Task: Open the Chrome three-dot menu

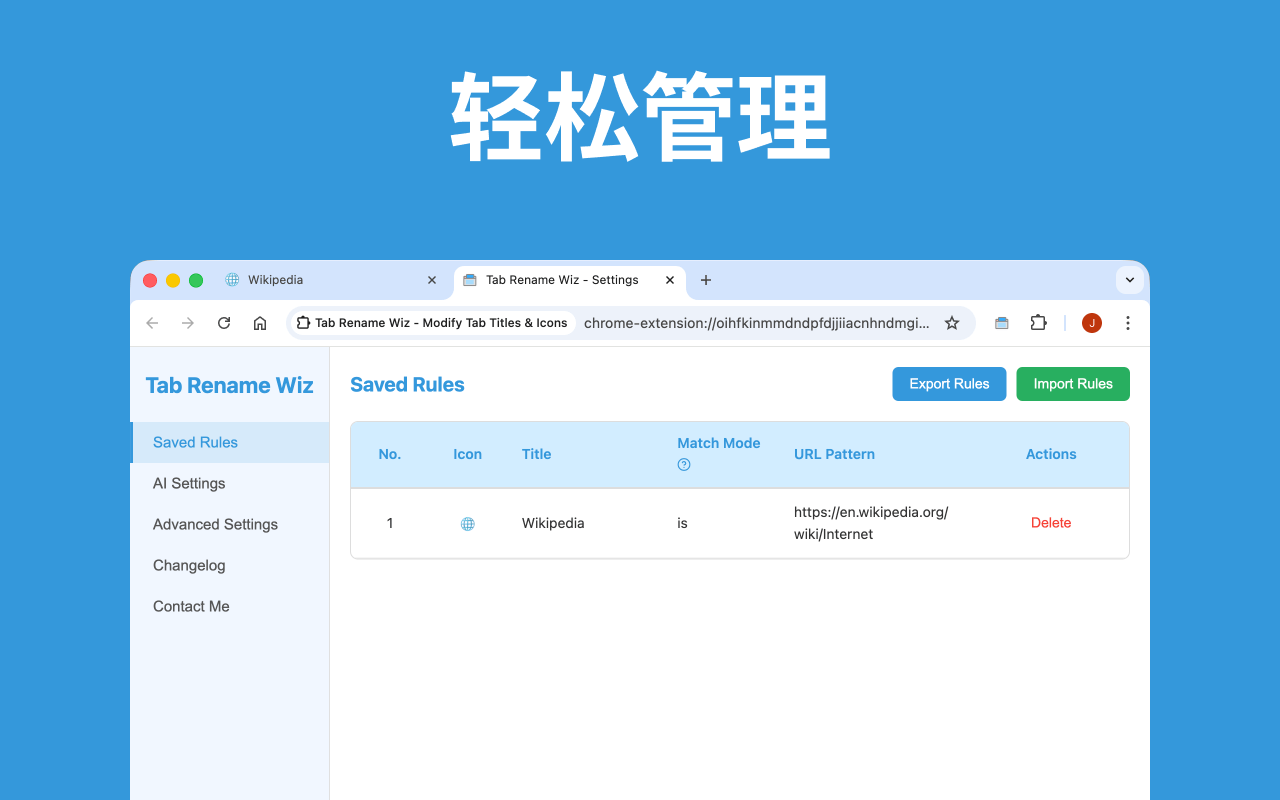Action: coord(1128,322)
